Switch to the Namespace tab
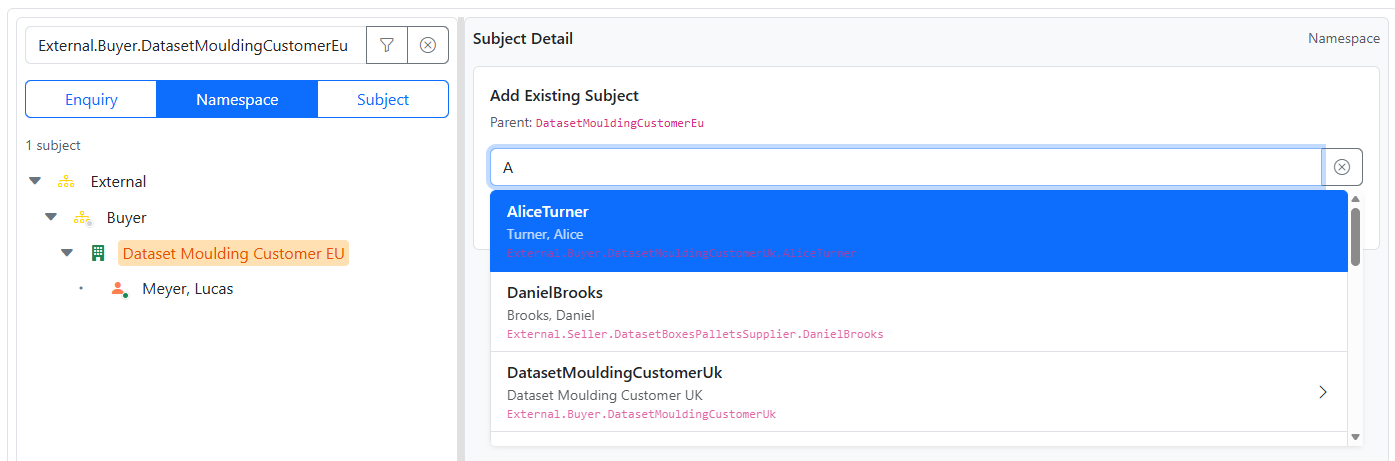This screenshot has width=1395, height=461. (237, 99)
